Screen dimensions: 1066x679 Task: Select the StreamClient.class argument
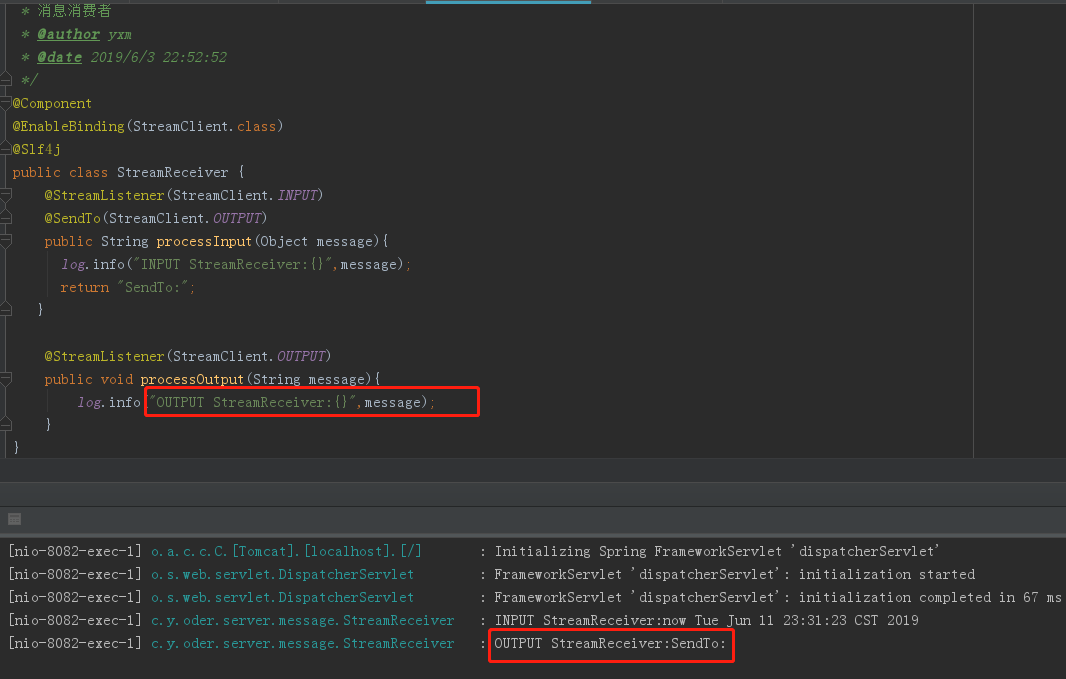pyautogui.click(x=204, y=126)
